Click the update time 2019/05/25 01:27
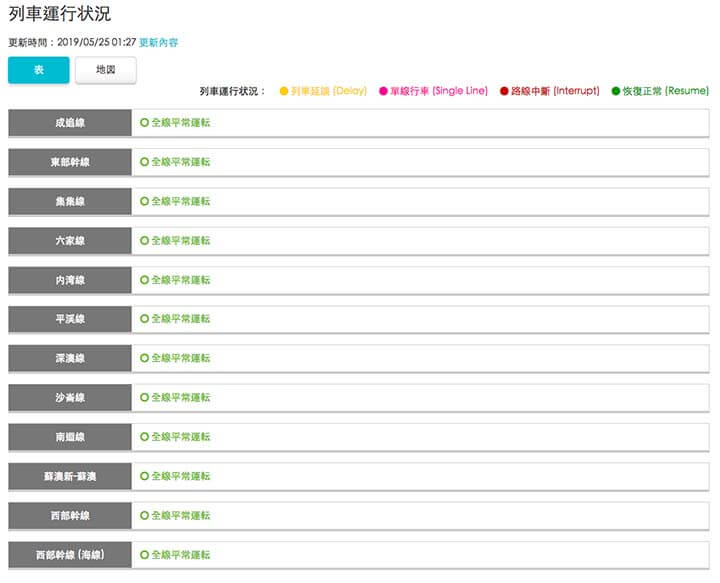Image resolution: width=720 pixels, height=583 pixels. tap(96, 42)
